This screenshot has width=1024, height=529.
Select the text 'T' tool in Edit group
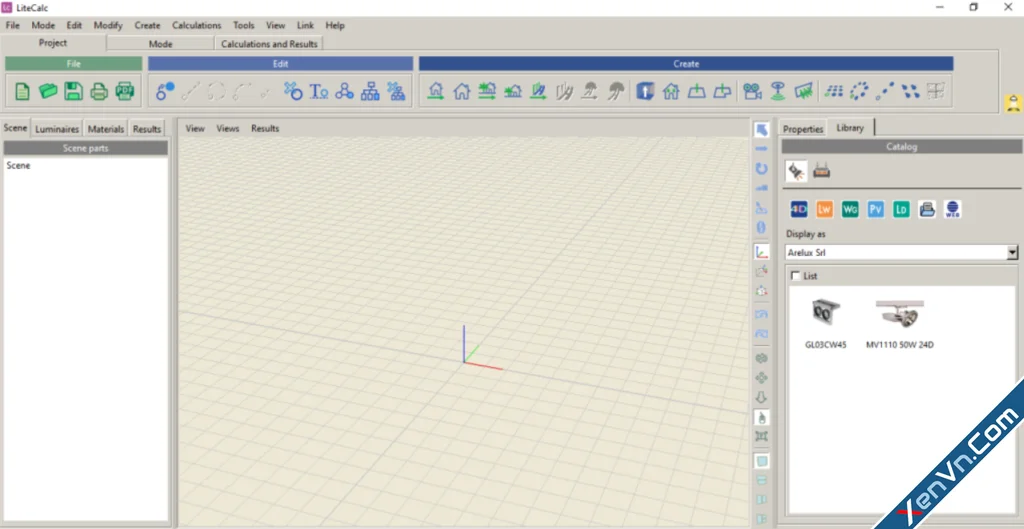(x=319, y=91)
